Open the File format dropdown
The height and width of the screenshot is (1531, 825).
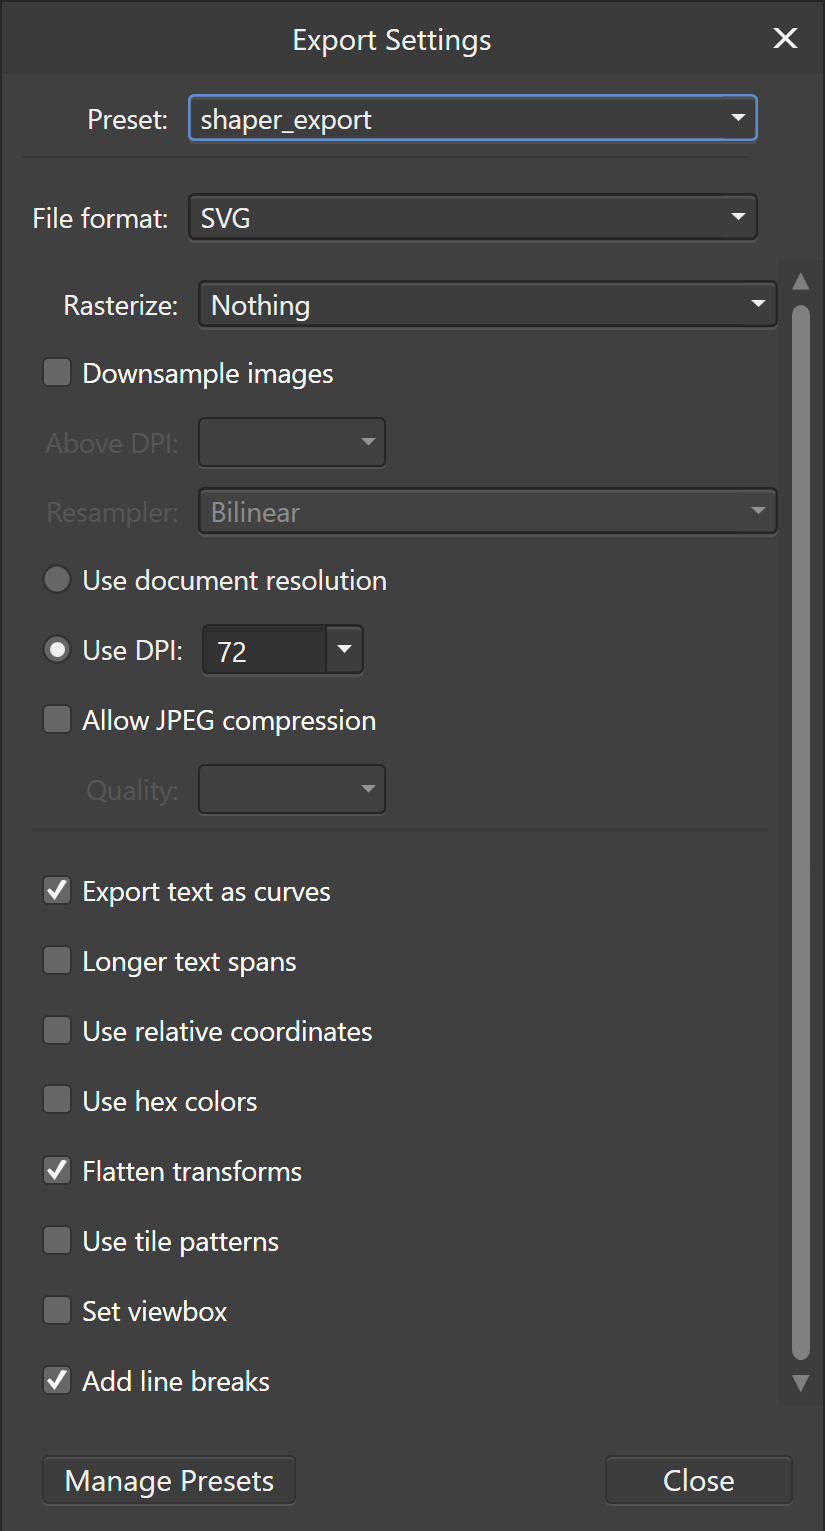click(x=472, y=217)
